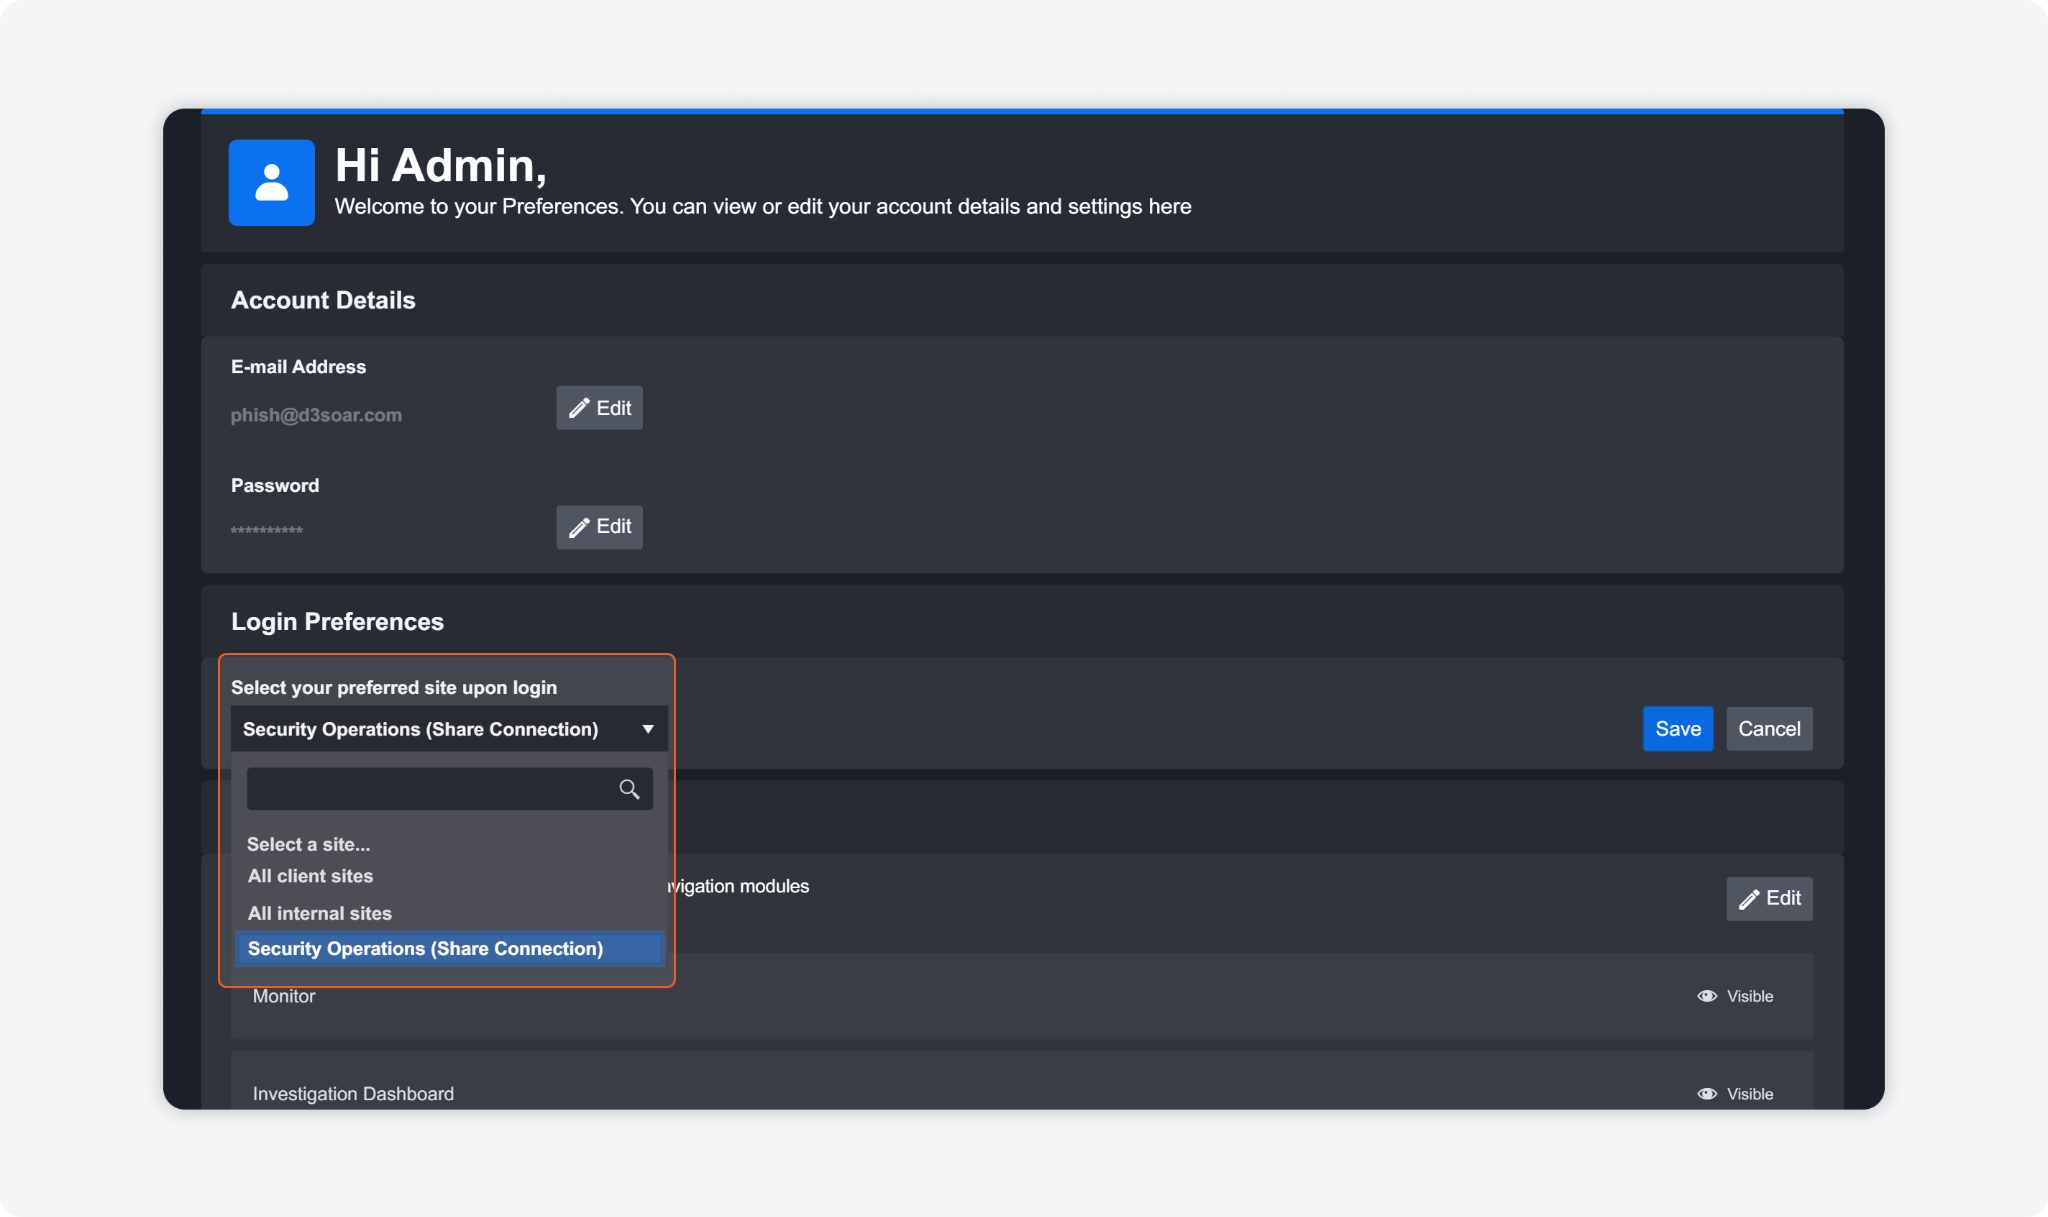Screen dimensions: 2048x1217
Task: Click pencil icon on E-mail Edit button
Action: [x=579, y=408]
